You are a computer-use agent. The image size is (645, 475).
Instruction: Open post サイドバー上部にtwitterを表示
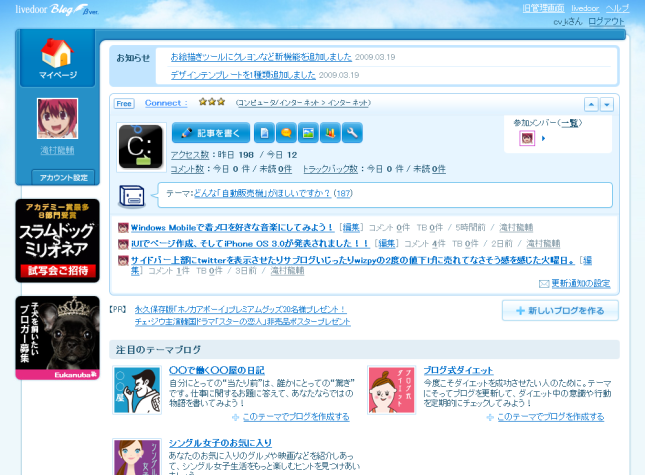tap(353, 260)
